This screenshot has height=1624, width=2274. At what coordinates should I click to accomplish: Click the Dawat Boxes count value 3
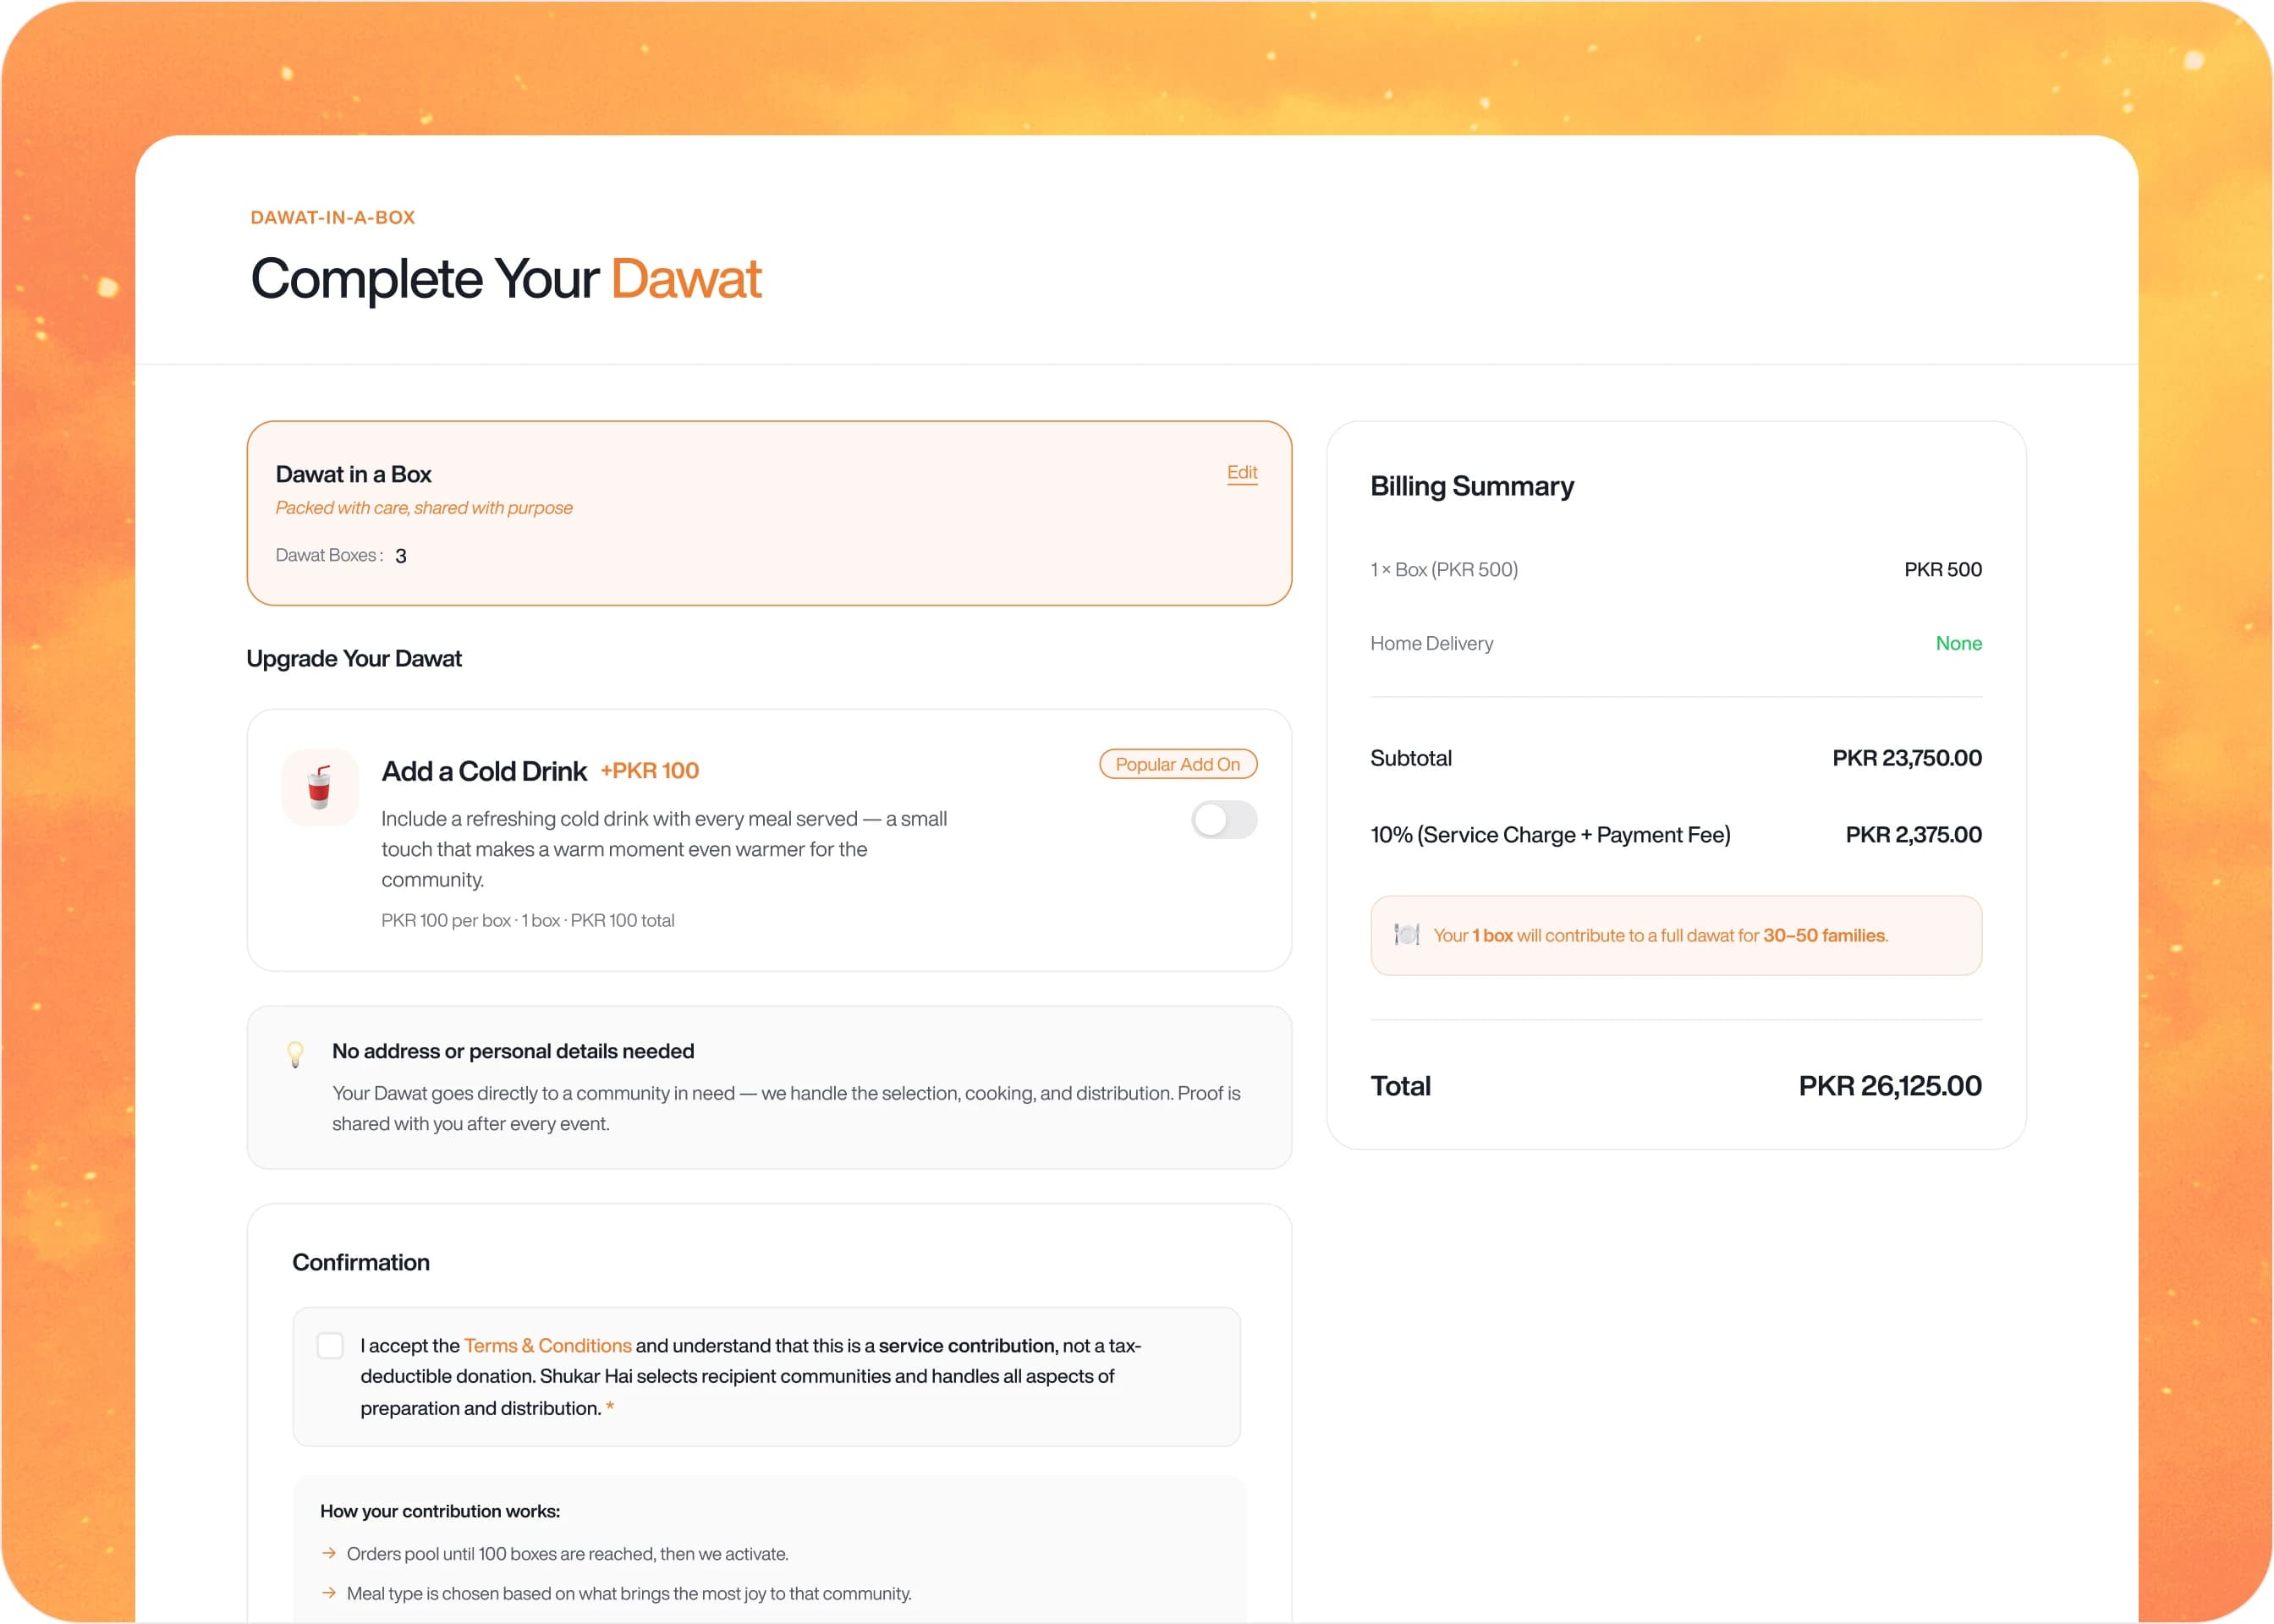click(400, 556)
